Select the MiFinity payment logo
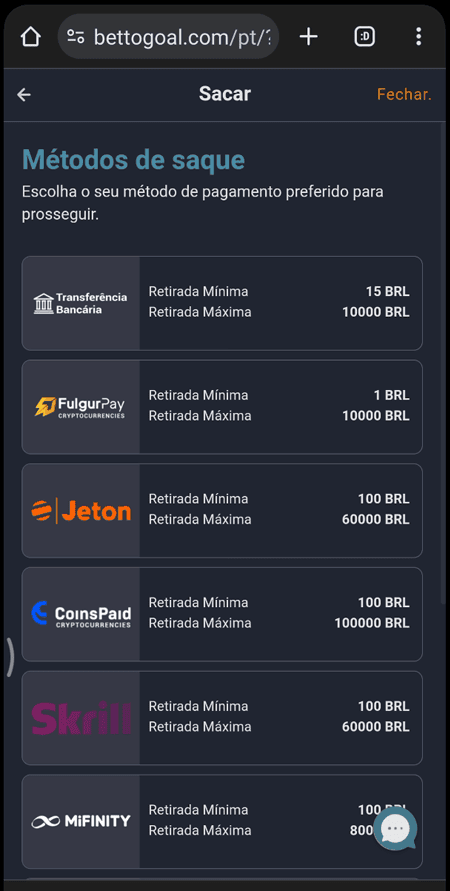450x891 pixels. [81, 822]
